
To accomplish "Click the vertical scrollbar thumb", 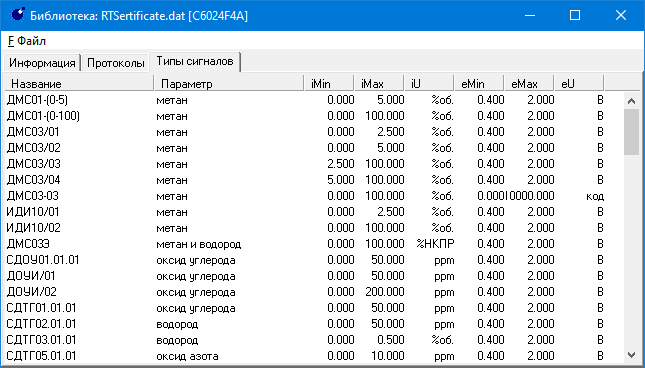I will [x=631, y=132].
